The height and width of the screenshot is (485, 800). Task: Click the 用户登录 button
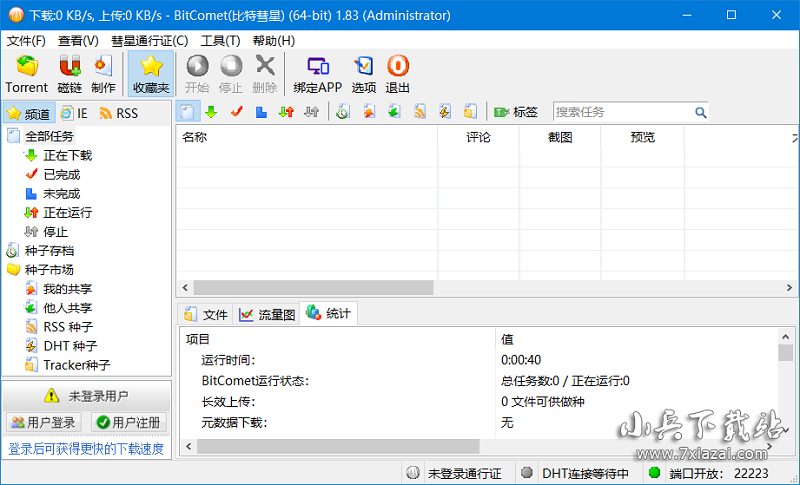coord(43,422)
